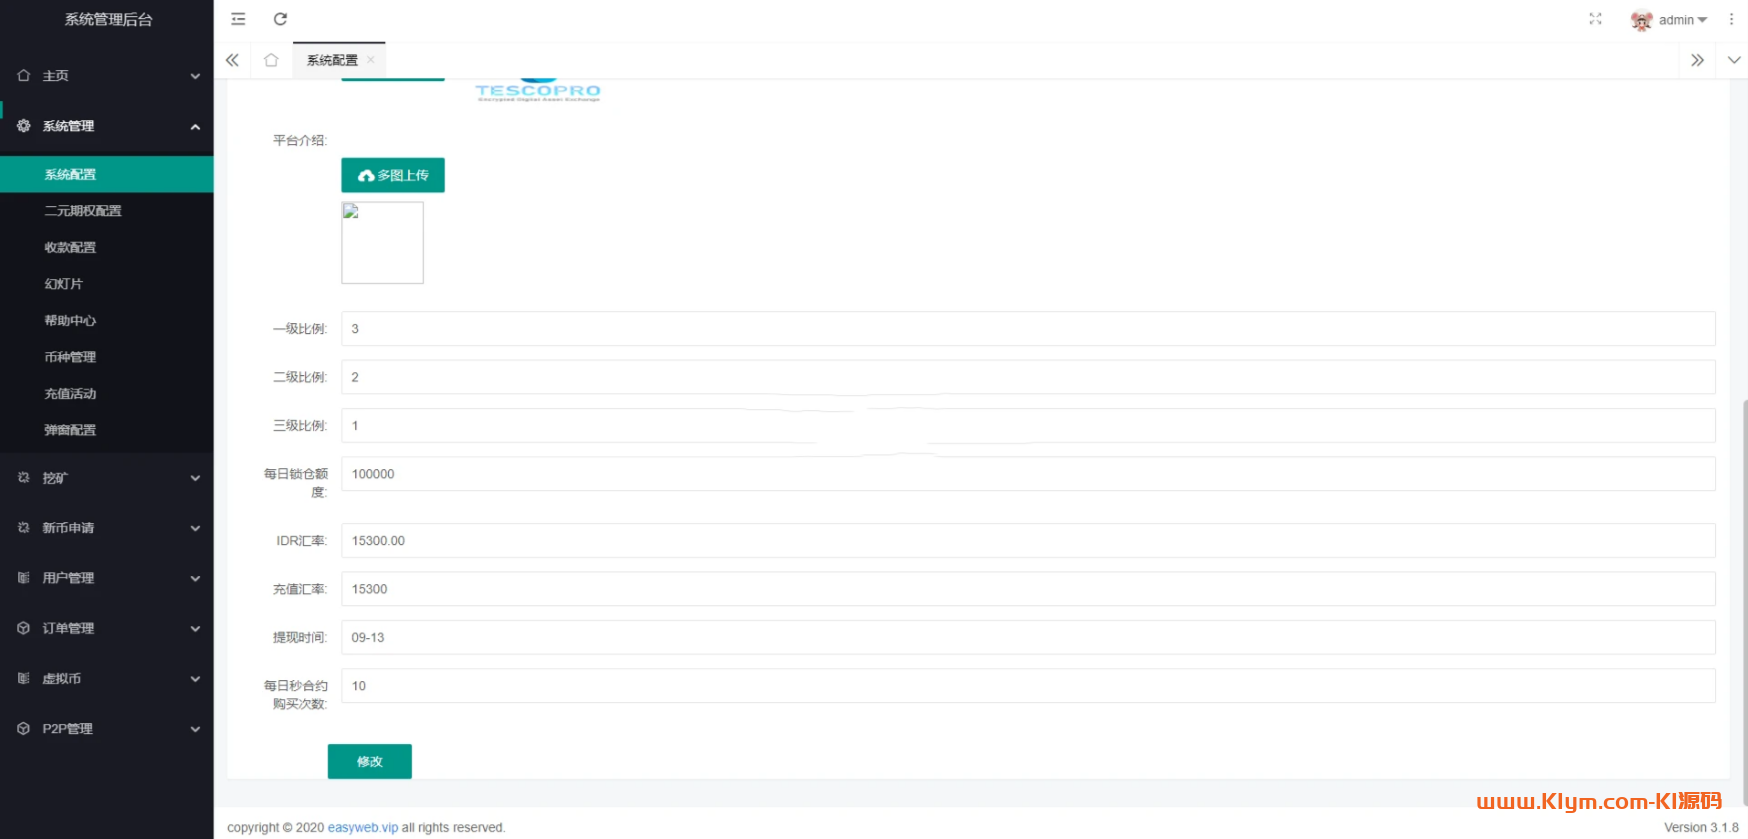Expand the P2P管理 menu chevron

coord(195,729)
